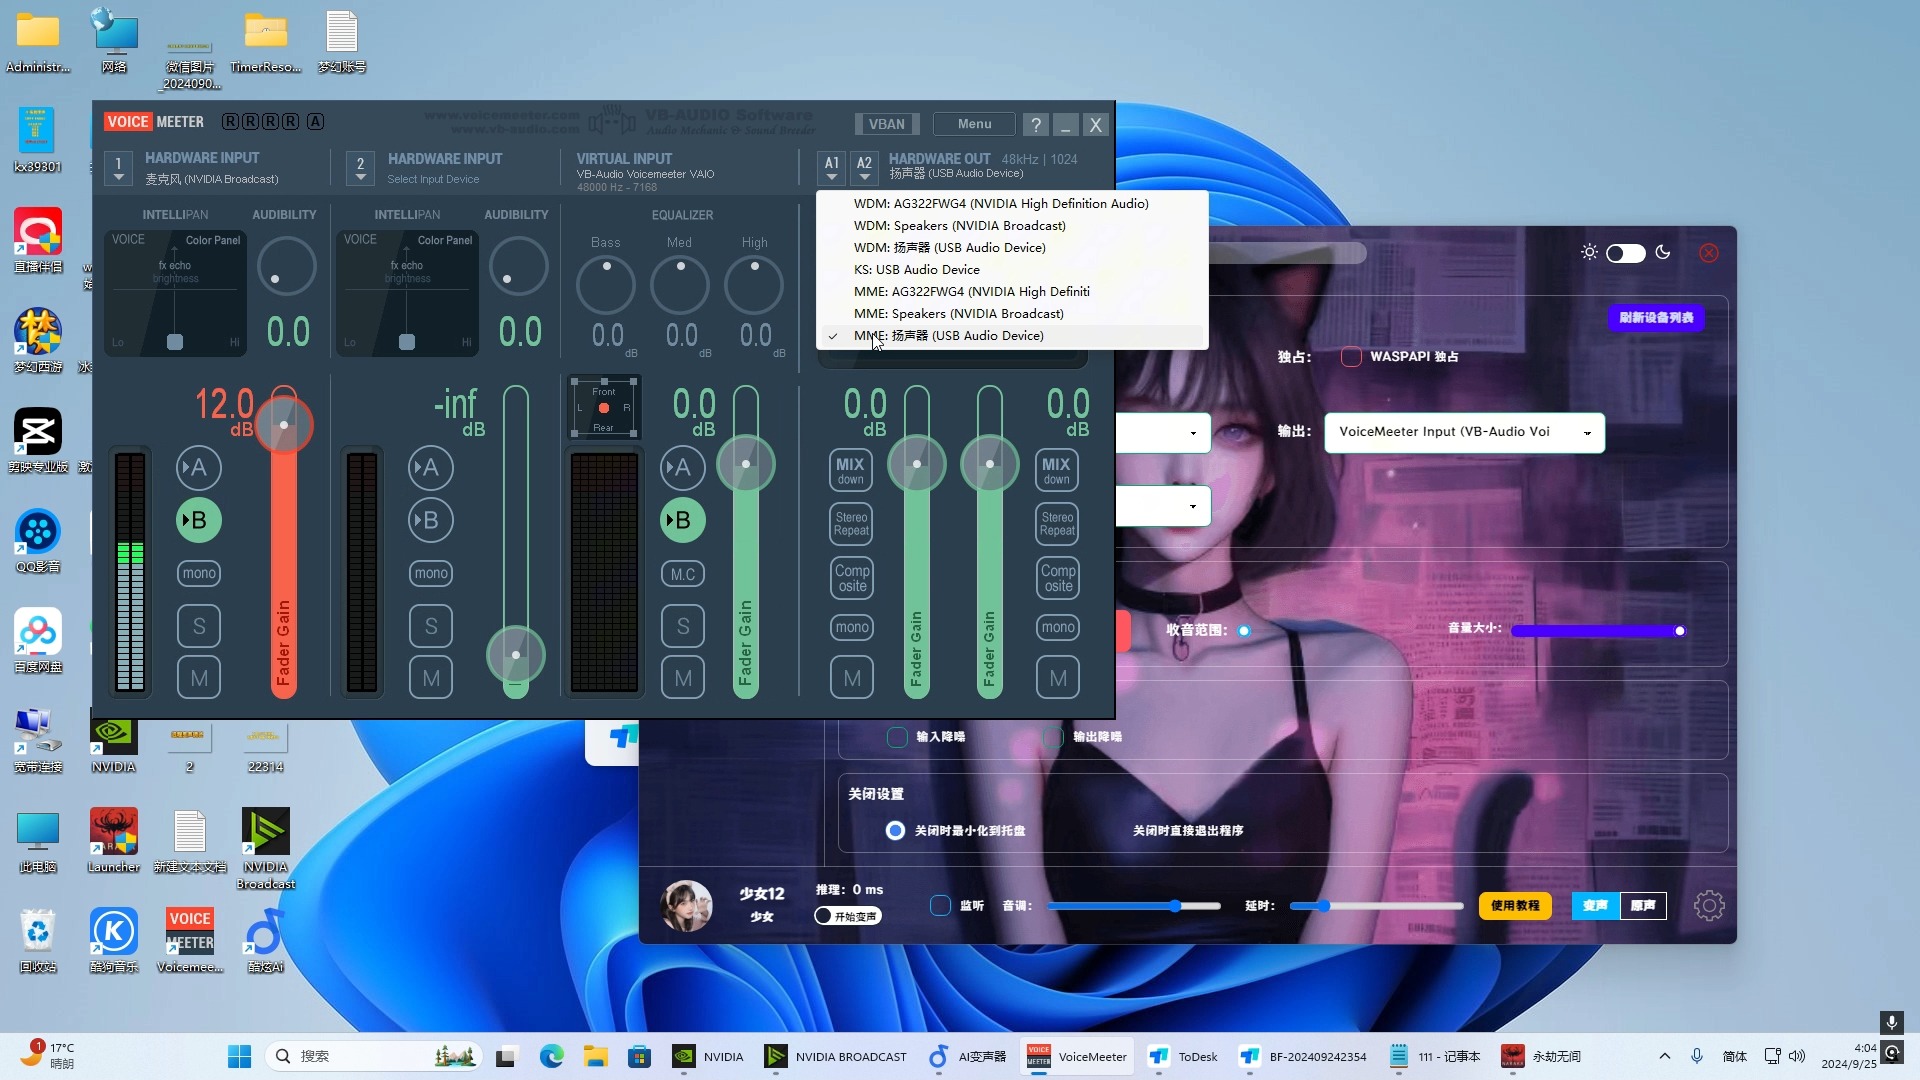Mute hardware input 1 strip
Screen dimensions: 1920x1080
pos(199,678)
